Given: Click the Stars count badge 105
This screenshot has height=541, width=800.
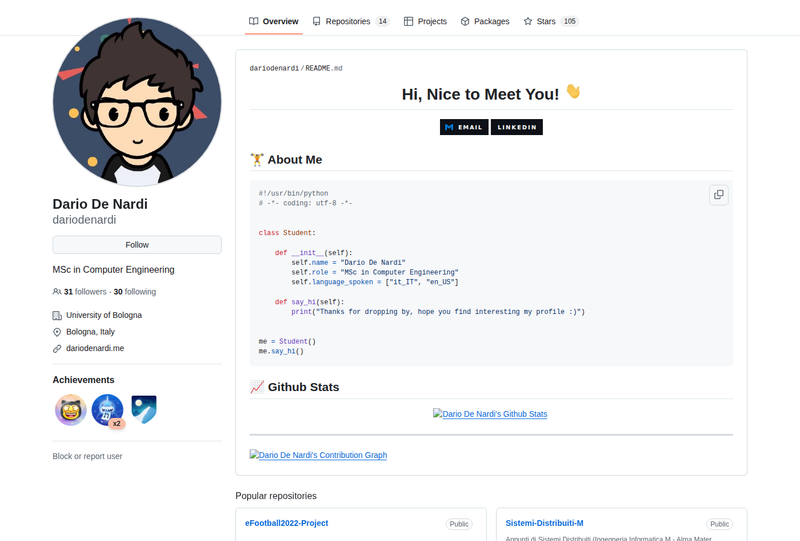Looking at the screenshot, I should coord(569,21).
